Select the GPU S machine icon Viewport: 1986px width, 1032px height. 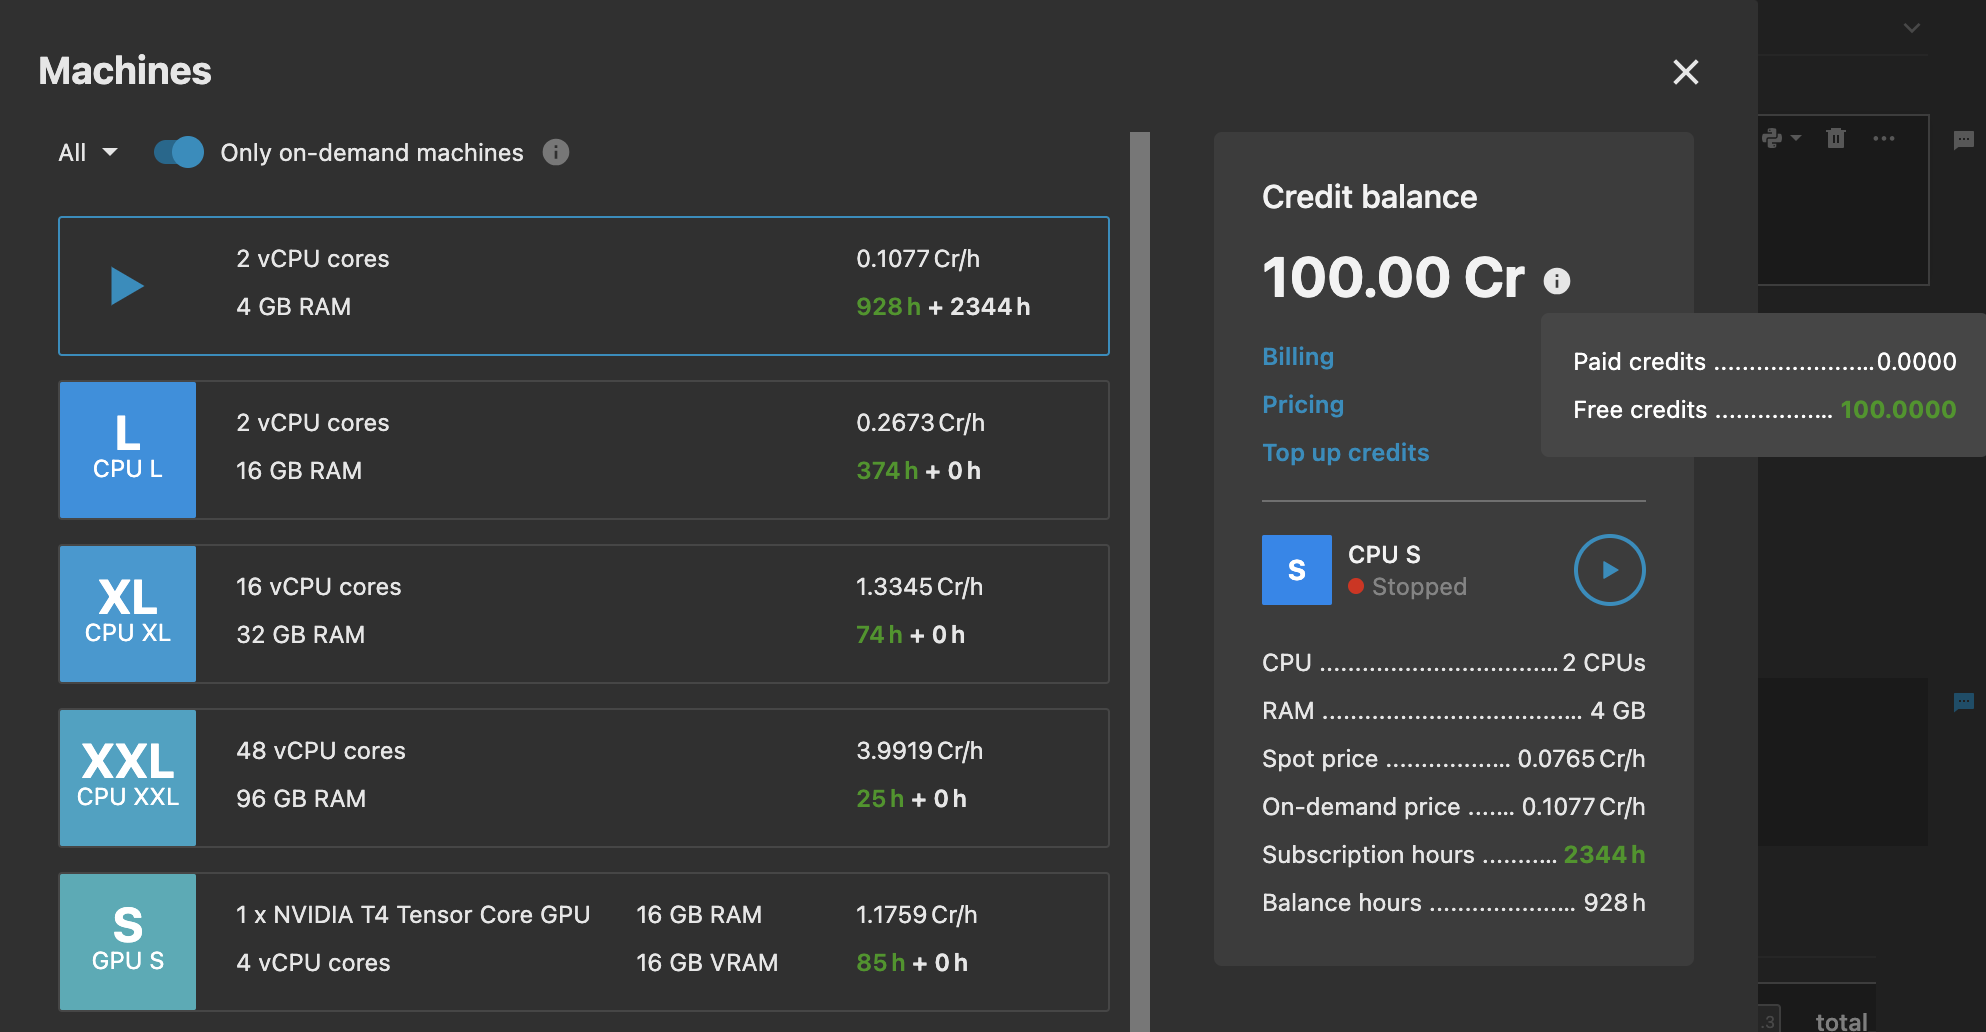click(x=127, y=941)
